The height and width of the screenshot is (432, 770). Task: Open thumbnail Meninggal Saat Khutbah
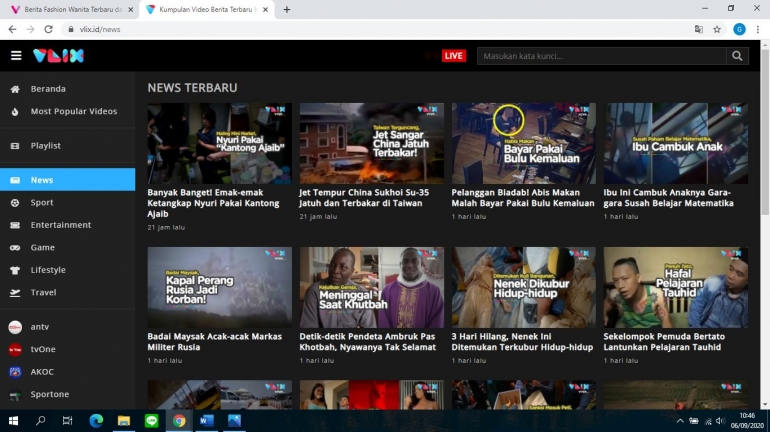(372, 287)
